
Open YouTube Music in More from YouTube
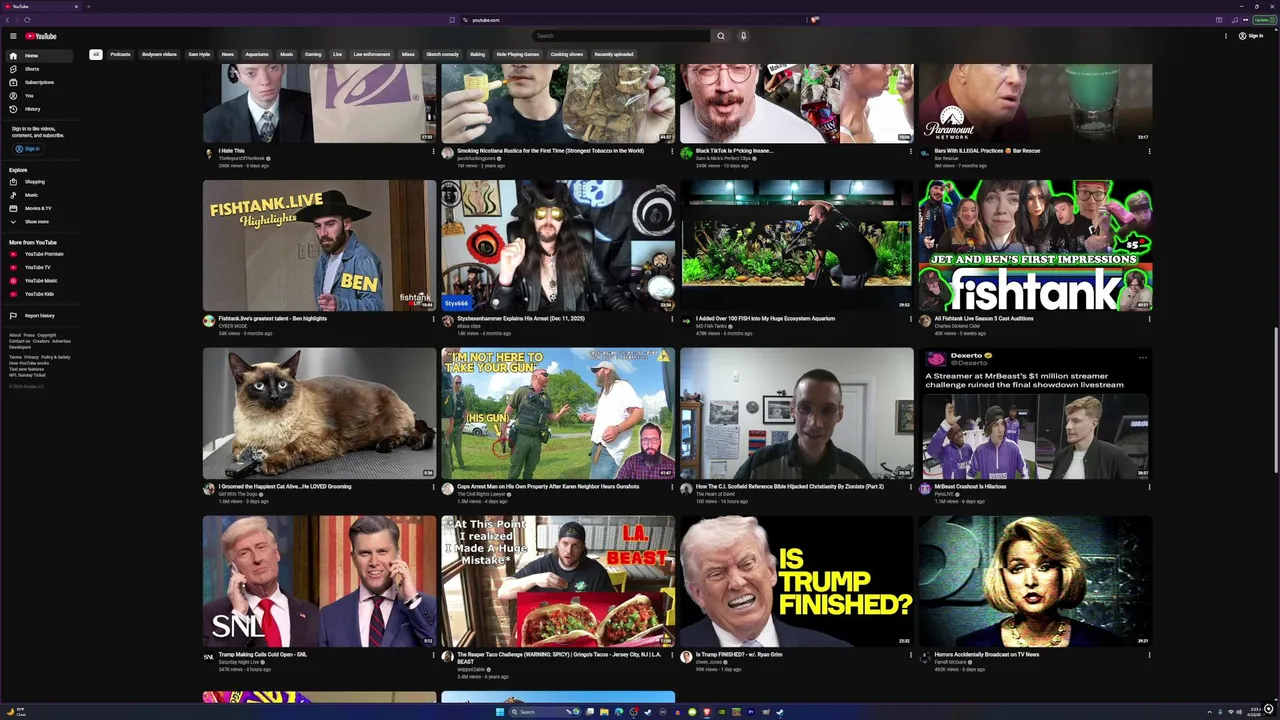point(38,281)
